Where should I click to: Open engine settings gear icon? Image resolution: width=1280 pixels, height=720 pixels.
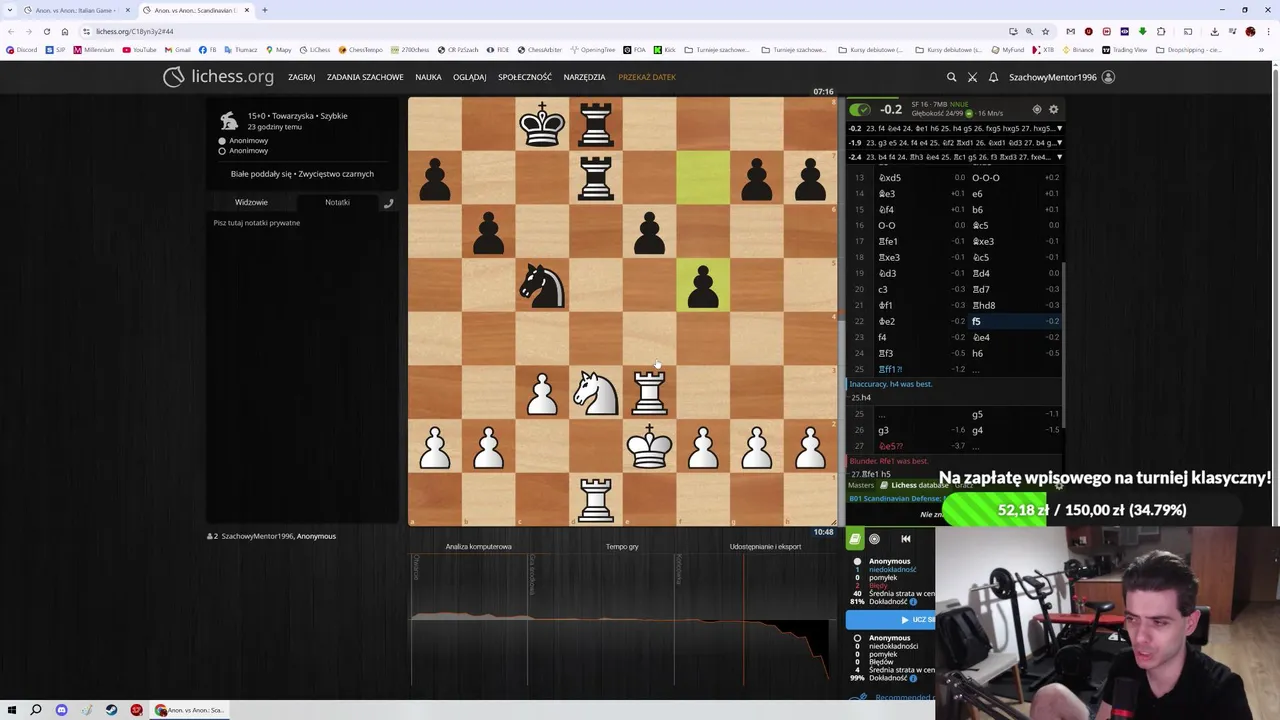click(1053, 109)
